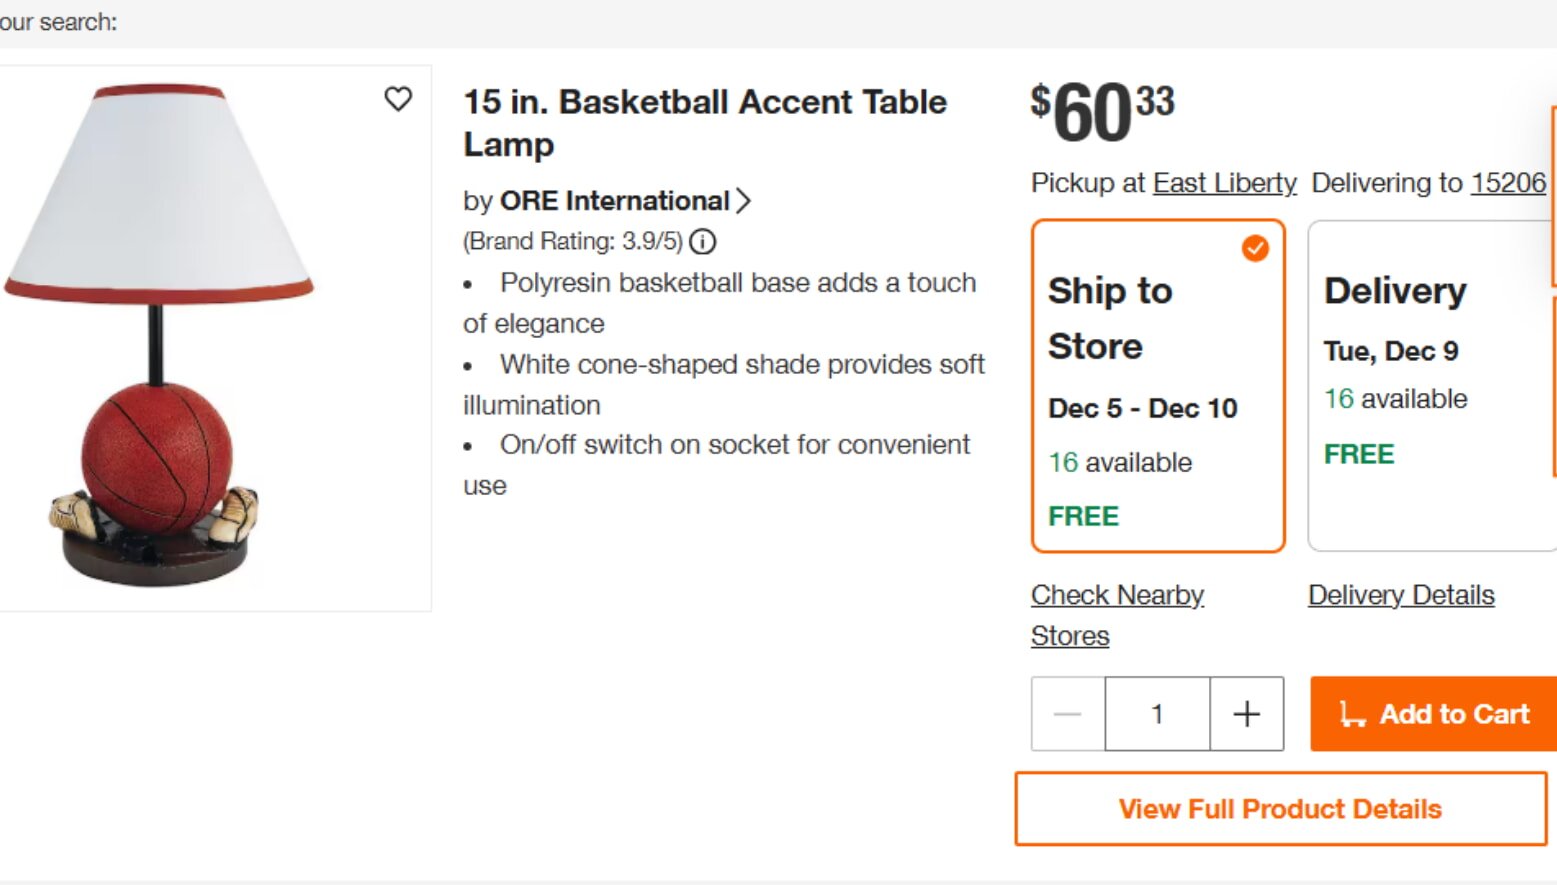Click the chevron next to ORE International
Image resolution: width=1557 pixels, height=885 pixels.
[744, 201]
